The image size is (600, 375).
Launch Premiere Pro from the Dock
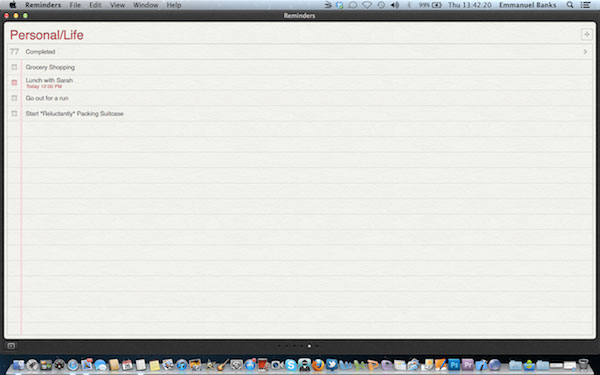[x=468, y=364]
